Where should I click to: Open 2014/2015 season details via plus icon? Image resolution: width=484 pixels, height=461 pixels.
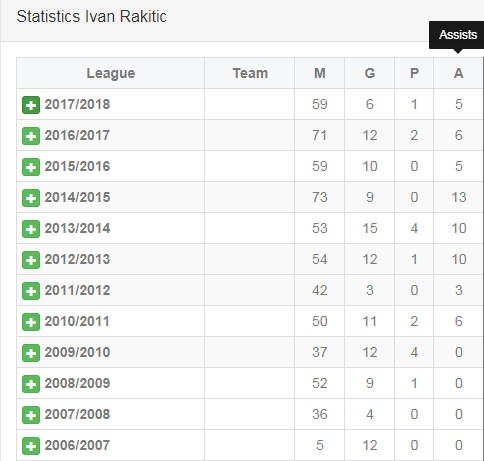[x=31, y=198]
